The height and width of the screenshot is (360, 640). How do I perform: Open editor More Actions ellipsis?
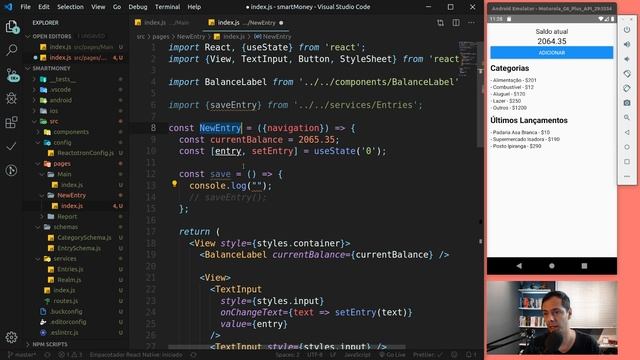pos(471,23)
